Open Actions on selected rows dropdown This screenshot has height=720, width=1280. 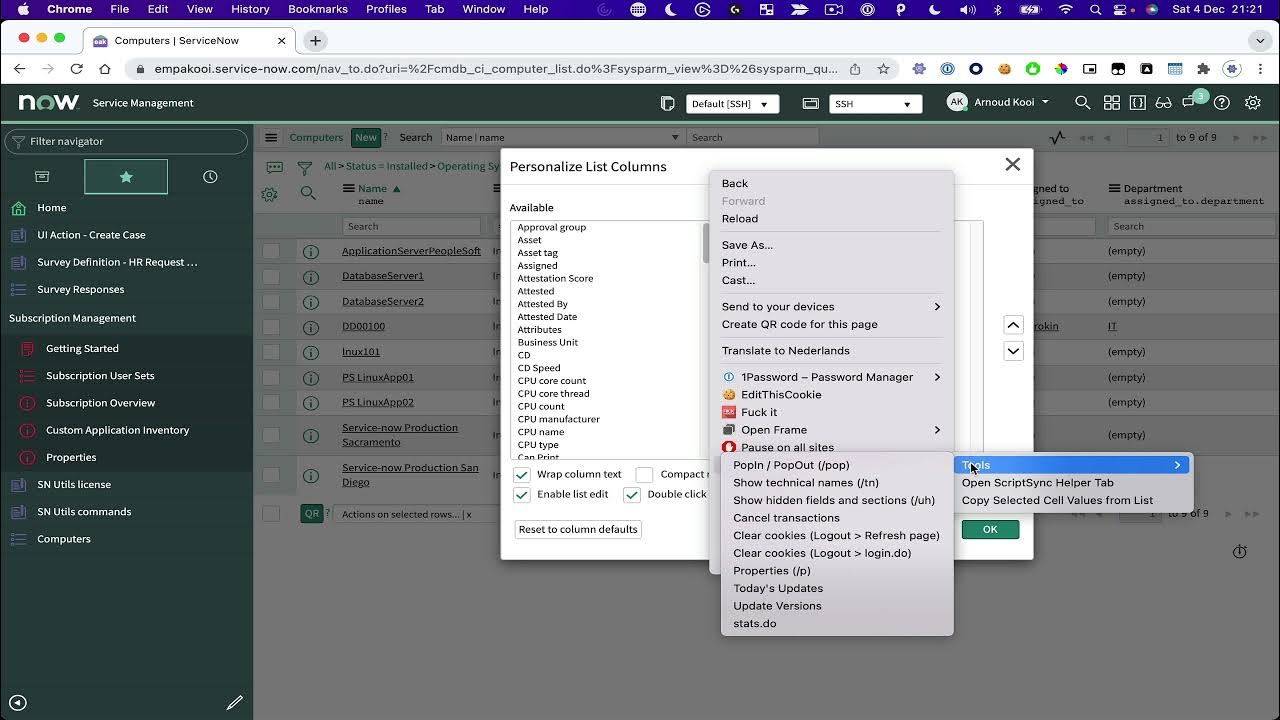pyautogui.click(x=412, y=514)
